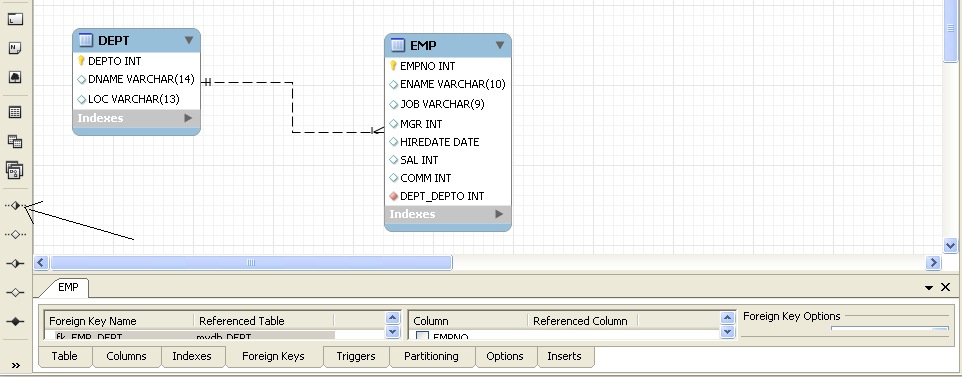Viewport: 962px width, 377px height.
Task: Expand the vertical toolbar overflow chevron
Action: pyautogui.click(x=15, y=365)
